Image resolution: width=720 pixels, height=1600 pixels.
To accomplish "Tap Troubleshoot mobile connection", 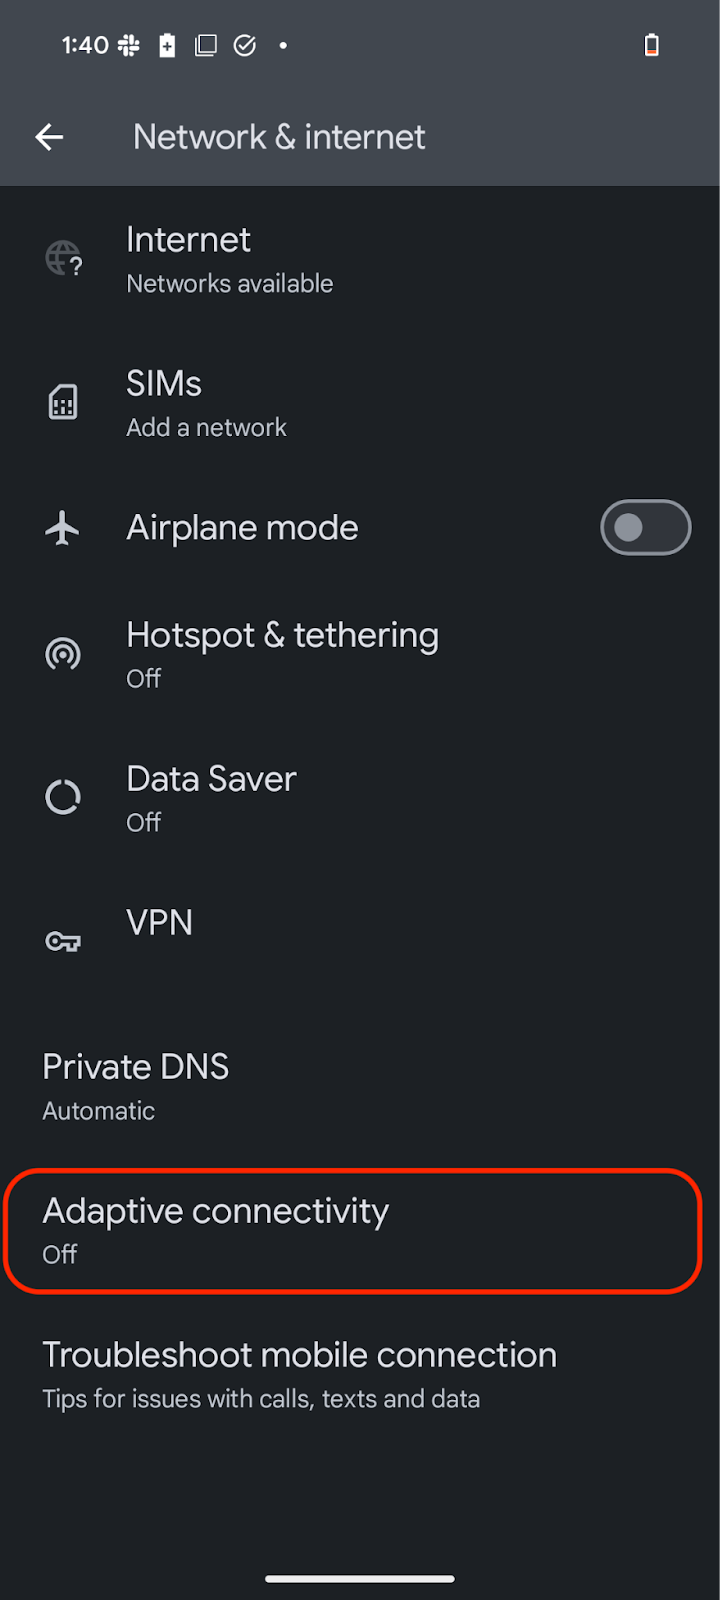I will (300, 1374).
